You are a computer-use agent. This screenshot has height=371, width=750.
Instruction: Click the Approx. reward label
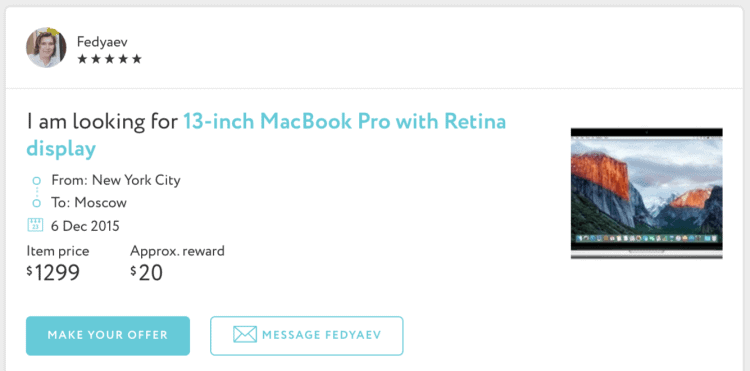coord(177,251)
